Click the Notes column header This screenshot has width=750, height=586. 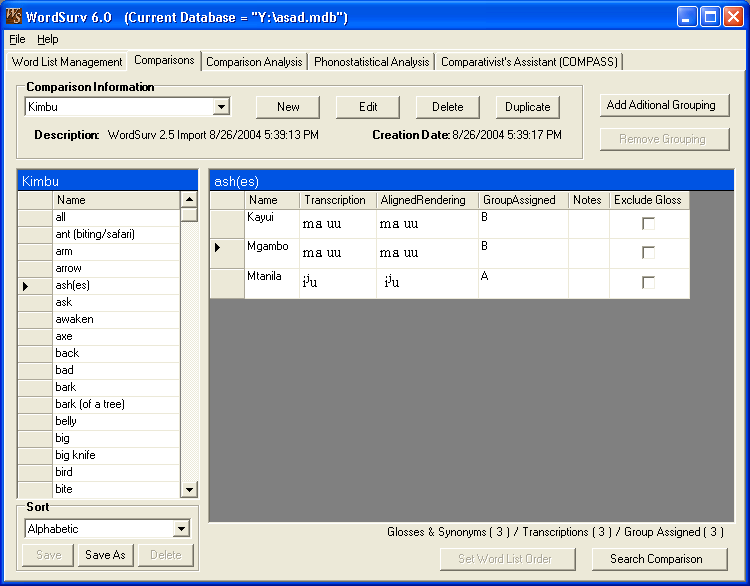(589, 200)
